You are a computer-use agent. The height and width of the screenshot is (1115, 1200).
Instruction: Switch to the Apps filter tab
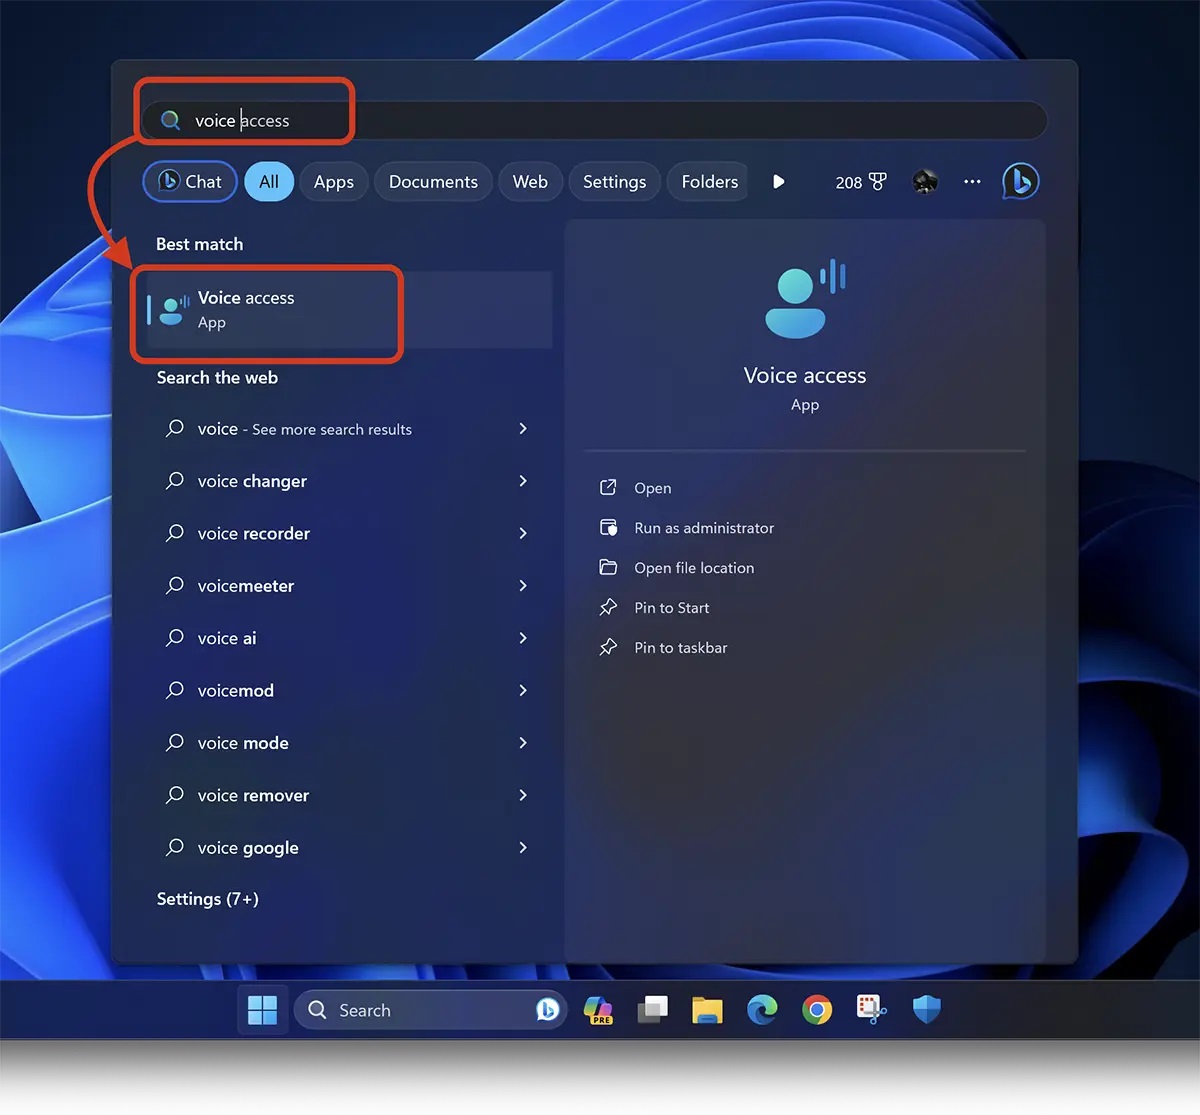(333, 182)
